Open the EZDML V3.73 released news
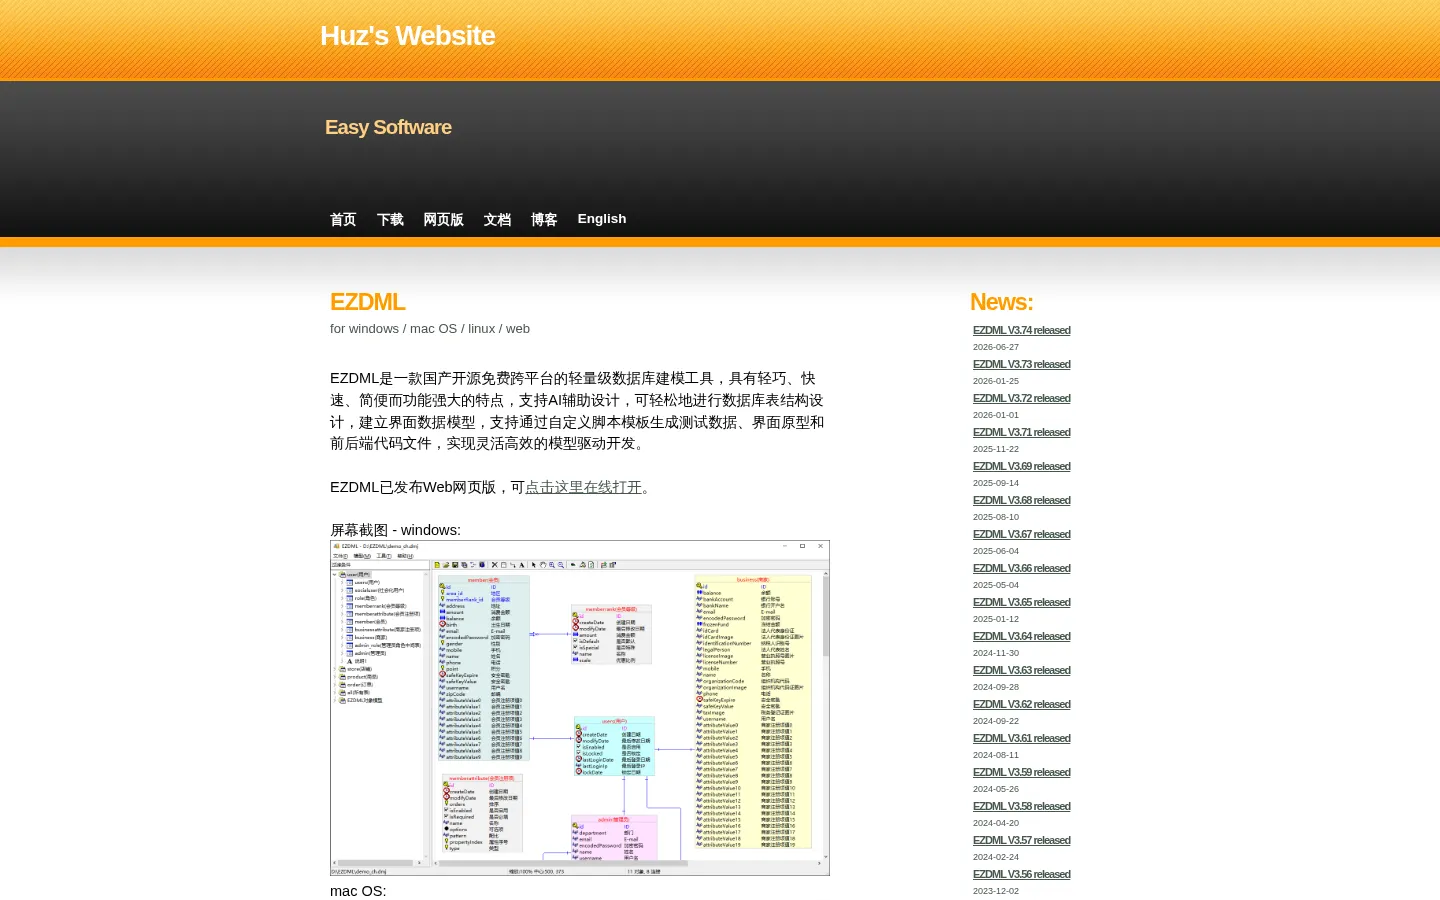The height and width of the screenshot is (900, 1440). coord(1021,364)
